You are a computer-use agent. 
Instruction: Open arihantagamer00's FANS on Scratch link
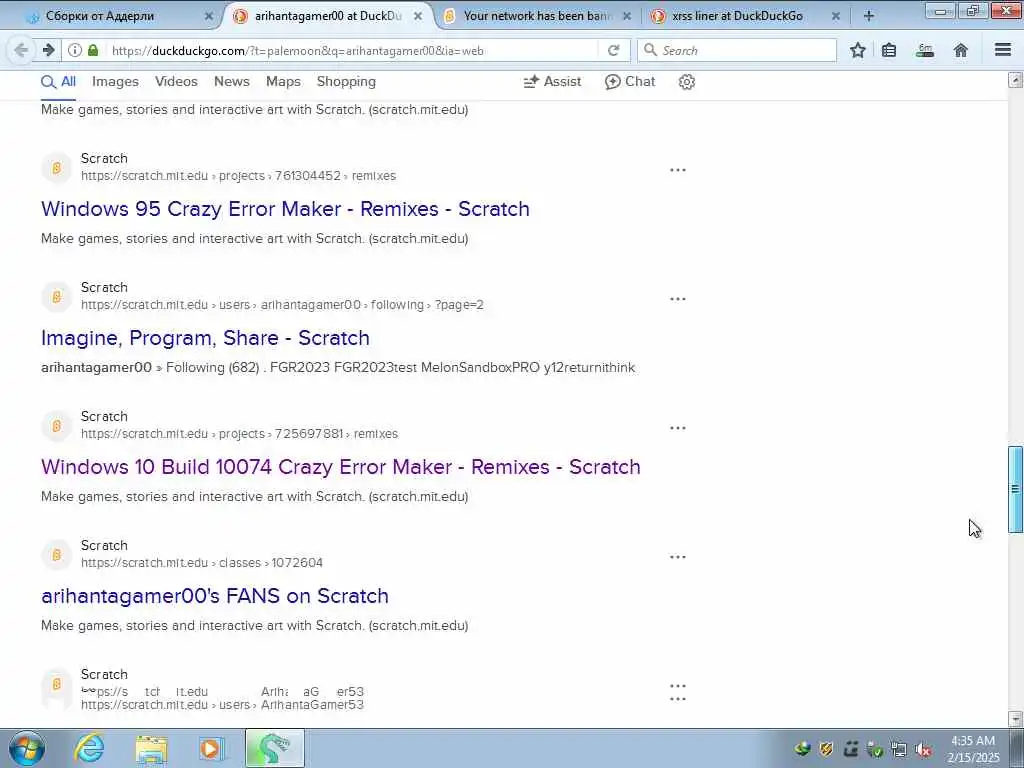pyautogui.click(x=215, y=596)
